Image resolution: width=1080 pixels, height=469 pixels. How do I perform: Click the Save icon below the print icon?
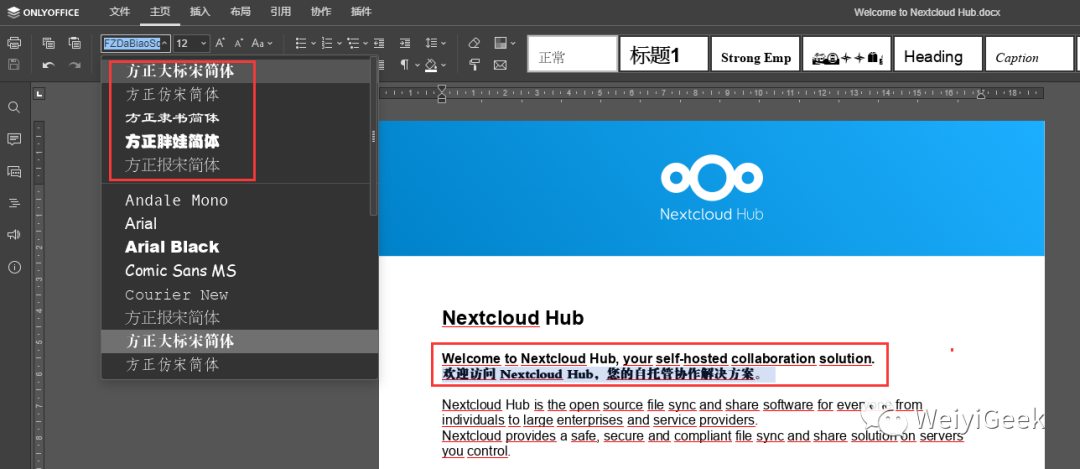pos(14,65)
